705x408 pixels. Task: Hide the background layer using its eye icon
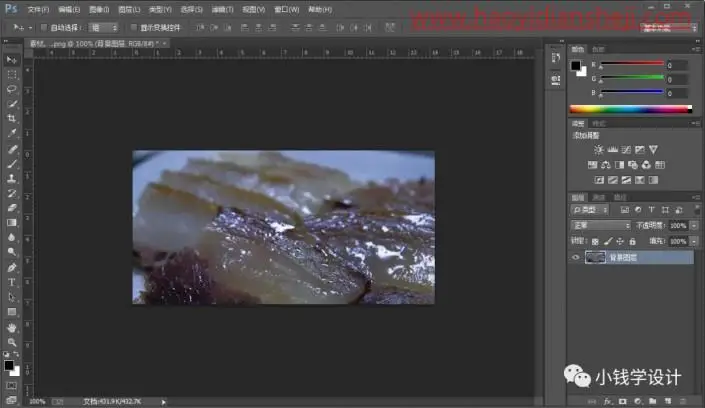coord(576,258)
